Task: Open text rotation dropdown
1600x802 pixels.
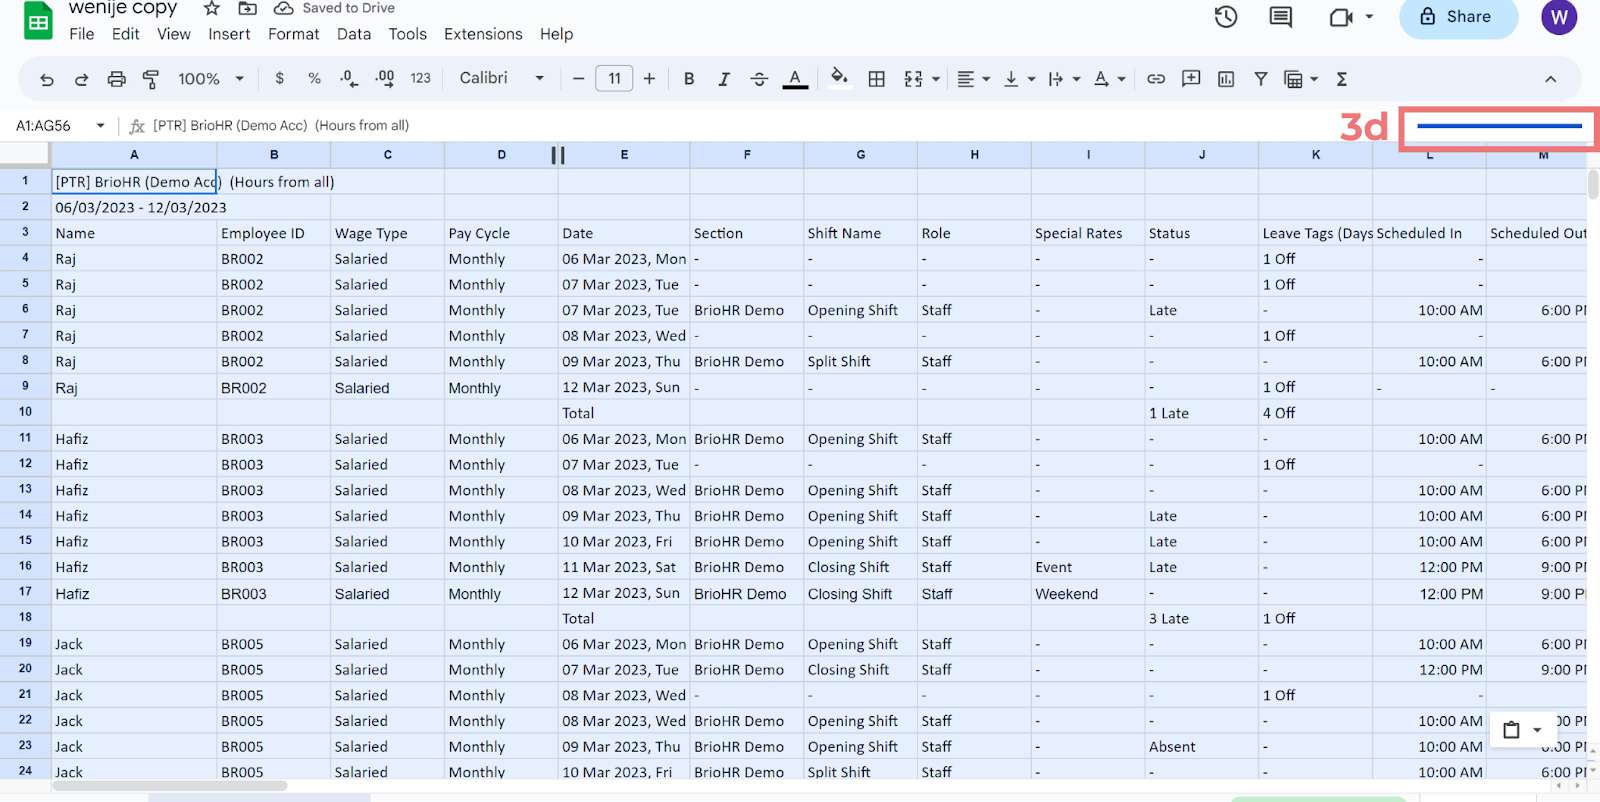Action: point(1109,78)
